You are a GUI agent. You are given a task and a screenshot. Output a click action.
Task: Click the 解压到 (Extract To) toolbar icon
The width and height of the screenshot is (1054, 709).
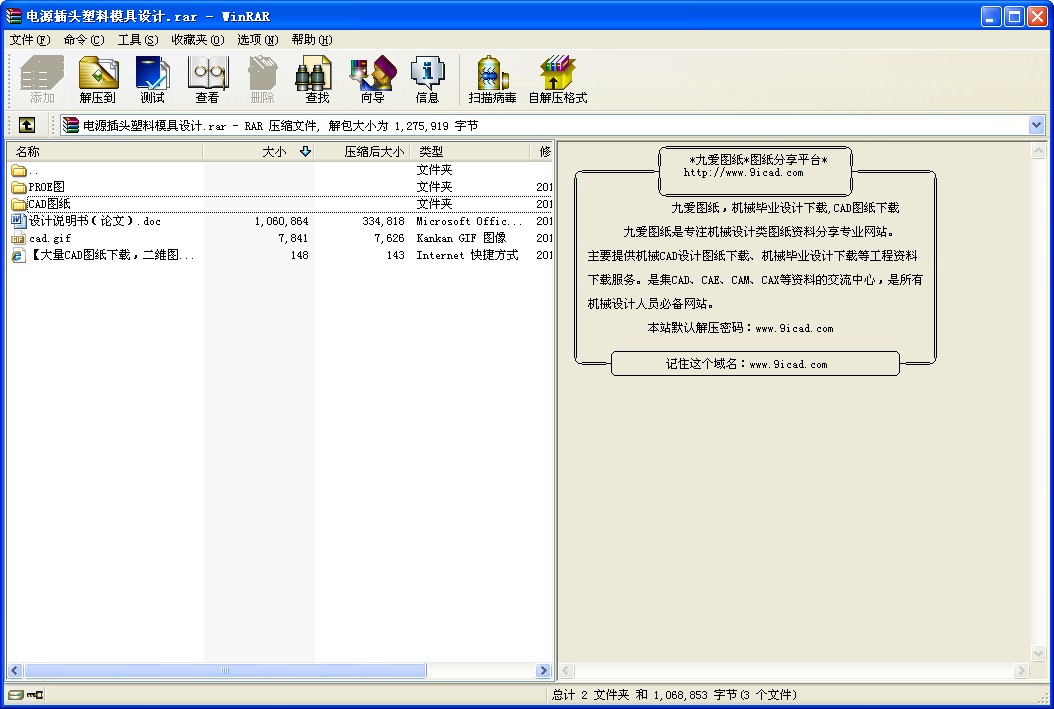[x=98, y=79]
